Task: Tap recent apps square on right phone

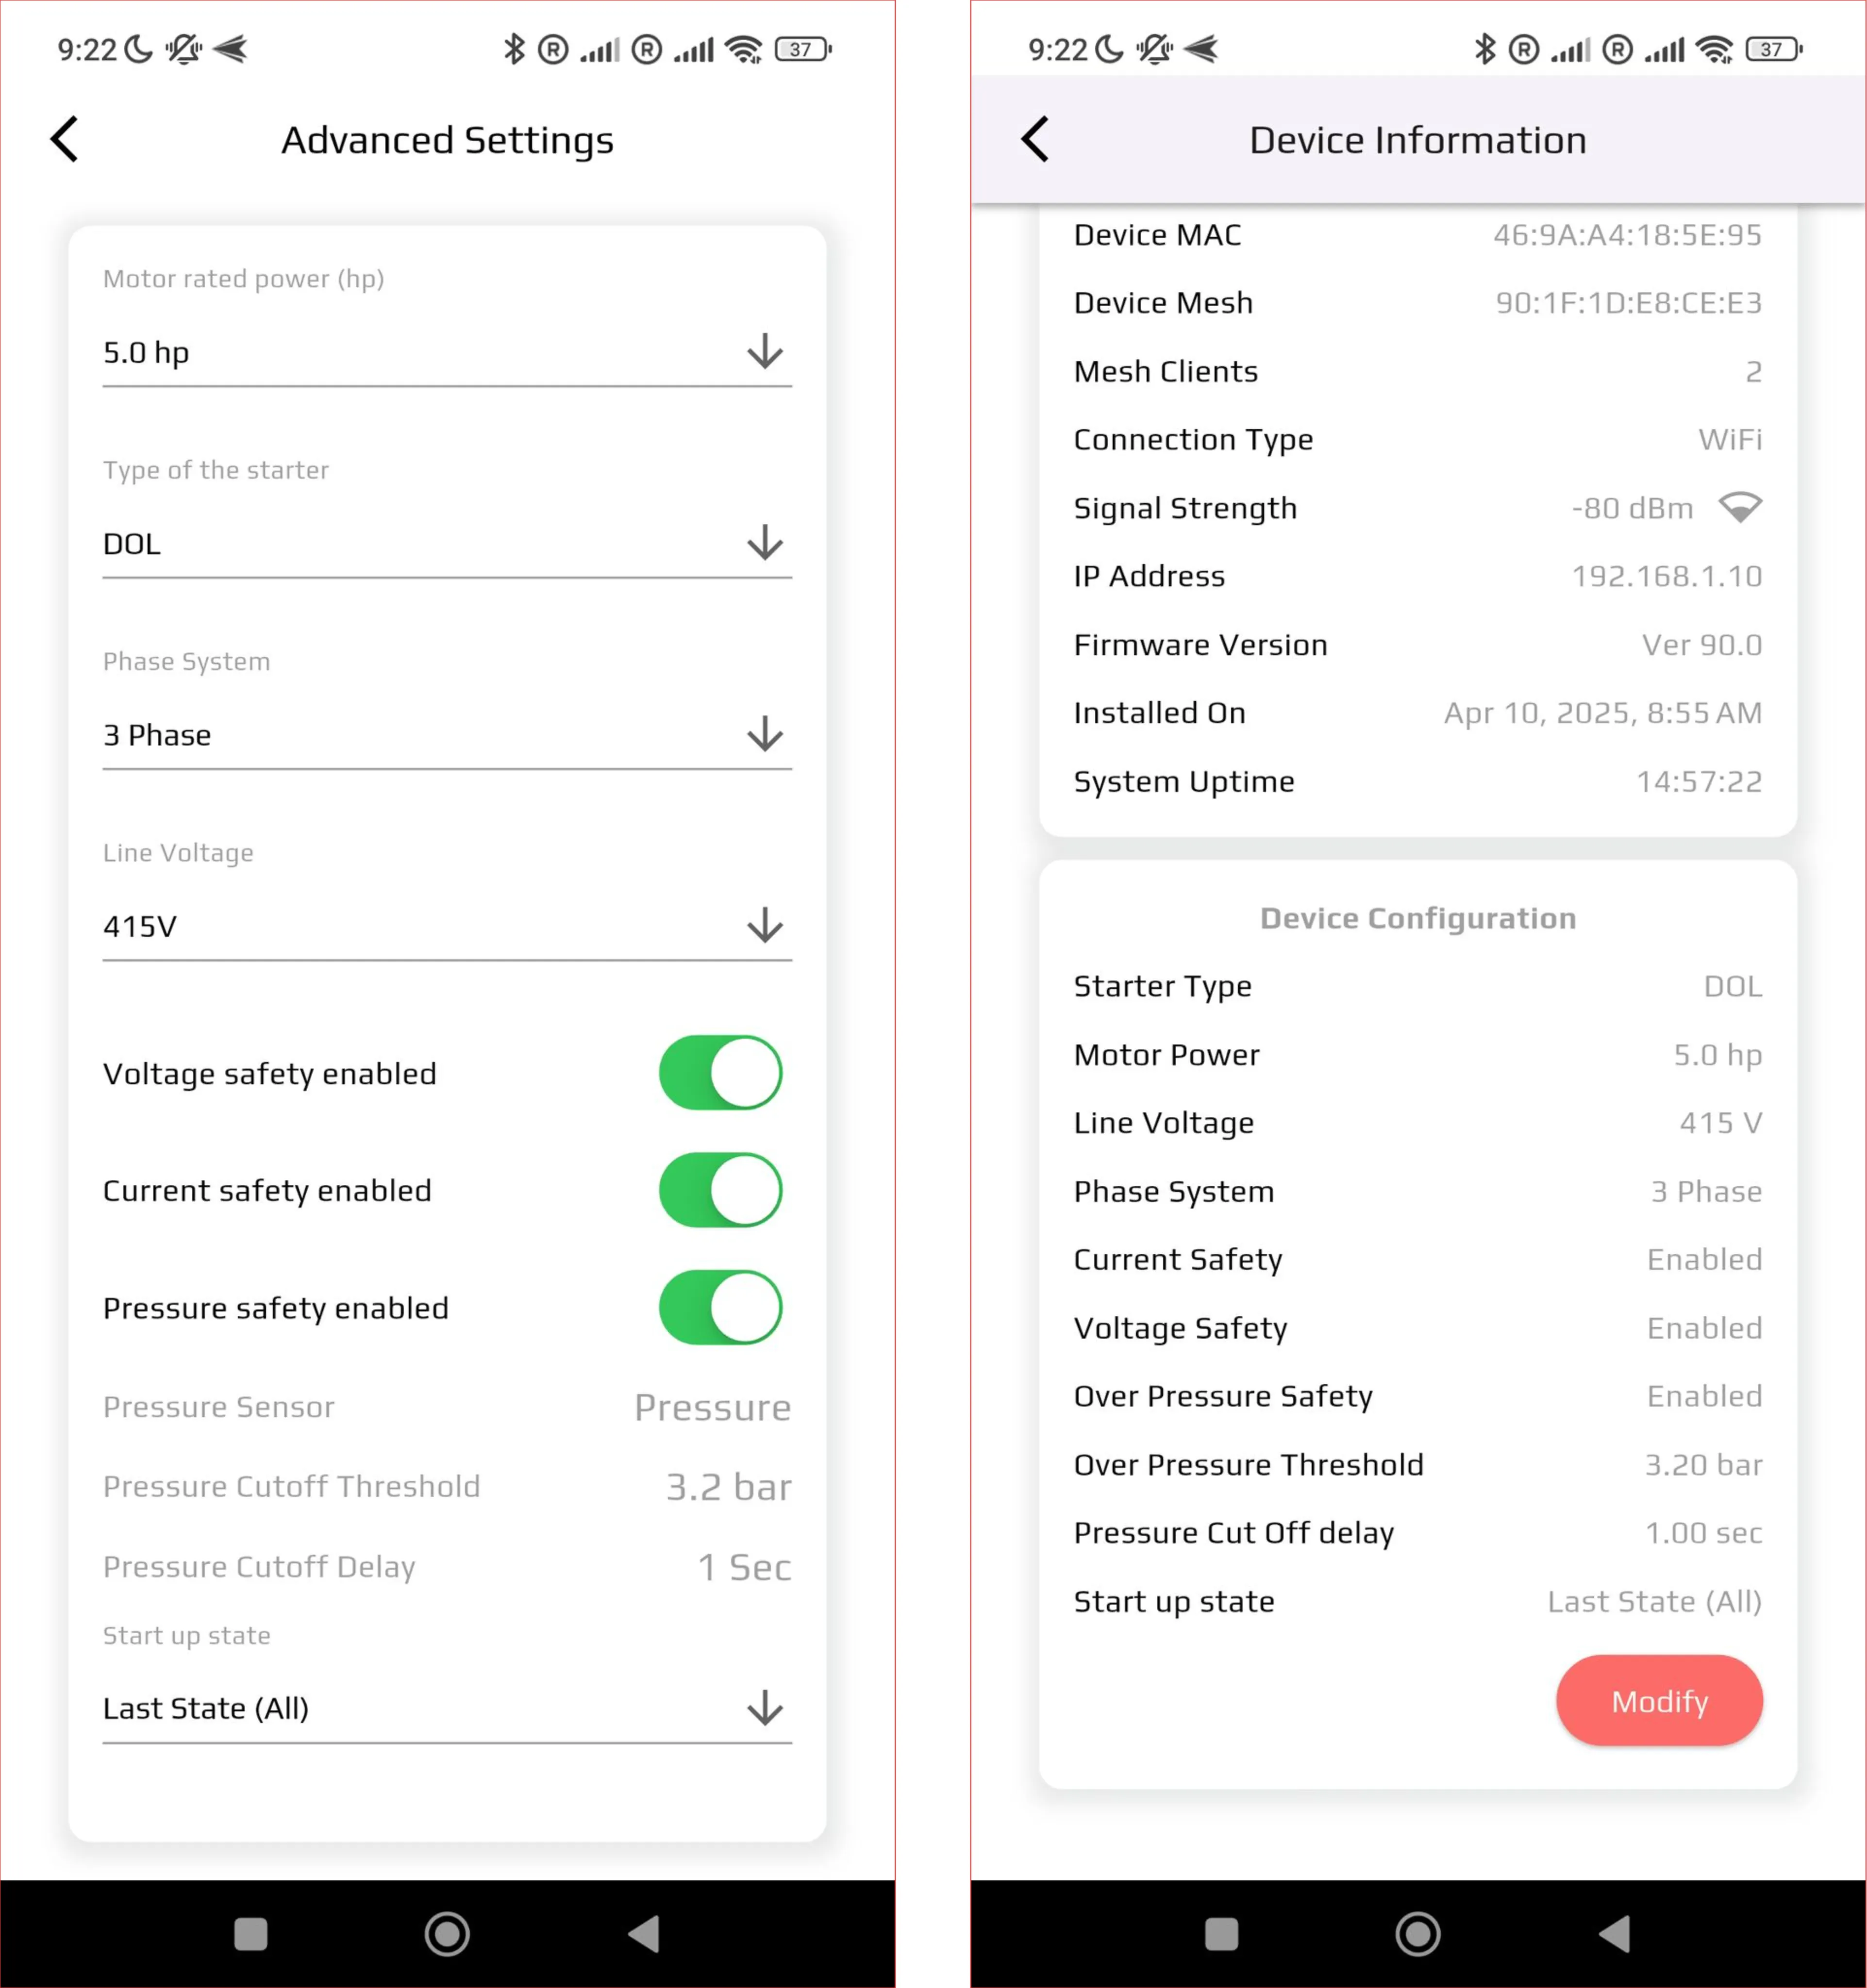Action: (x=1222, y=1934)
